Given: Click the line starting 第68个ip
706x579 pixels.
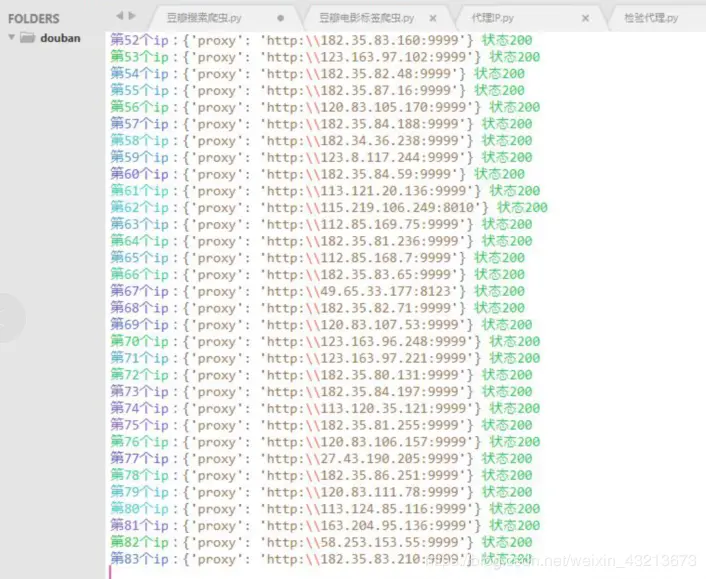Looking at the screenshot, I should 317,308.
